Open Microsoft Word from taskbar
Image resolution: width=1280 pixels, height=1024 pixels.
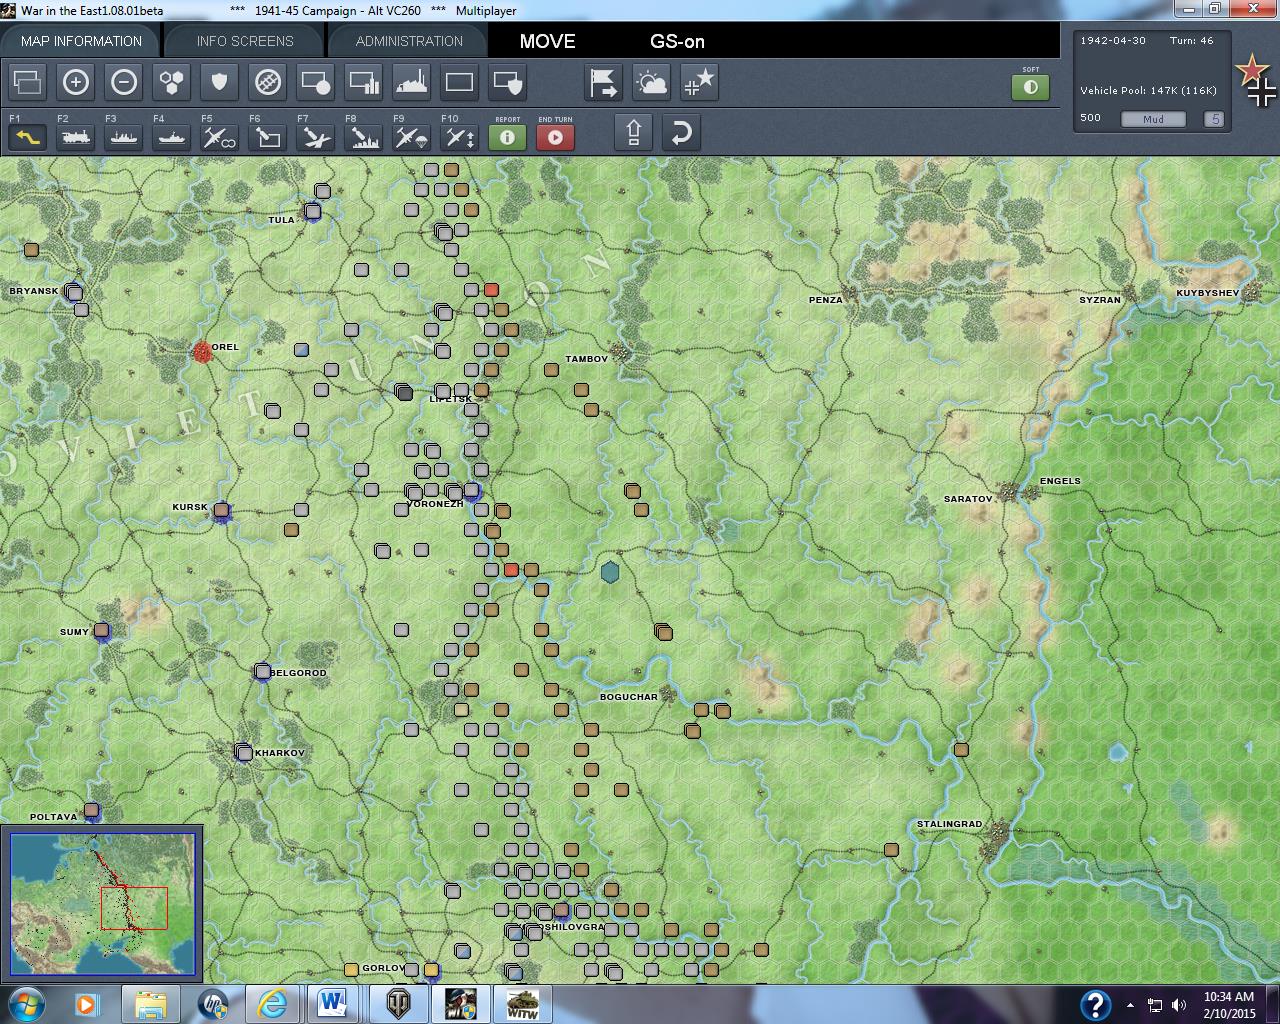click(x=332, y=1004)
